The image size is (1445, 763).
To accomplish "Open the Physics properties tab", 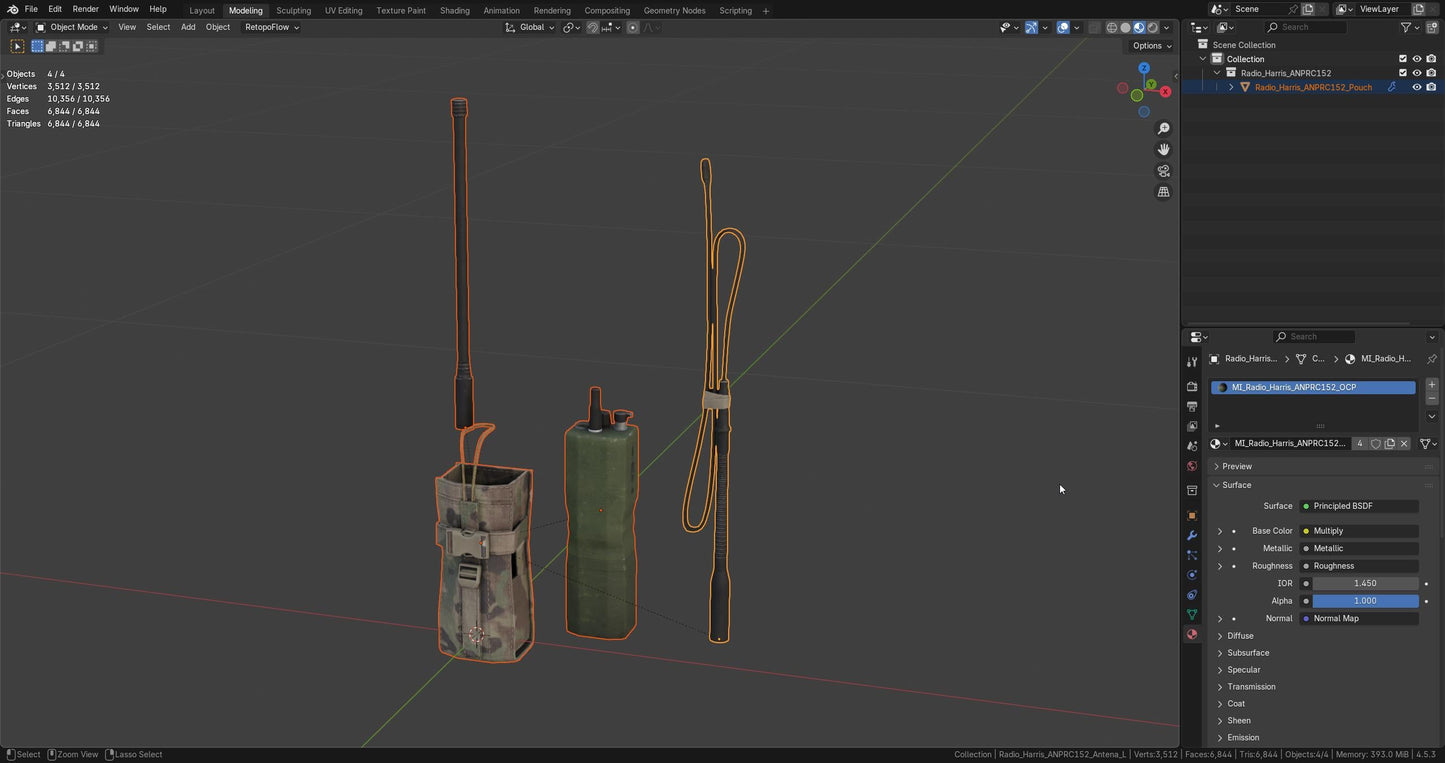I will pyautogui.click(x=1192, y=575).
